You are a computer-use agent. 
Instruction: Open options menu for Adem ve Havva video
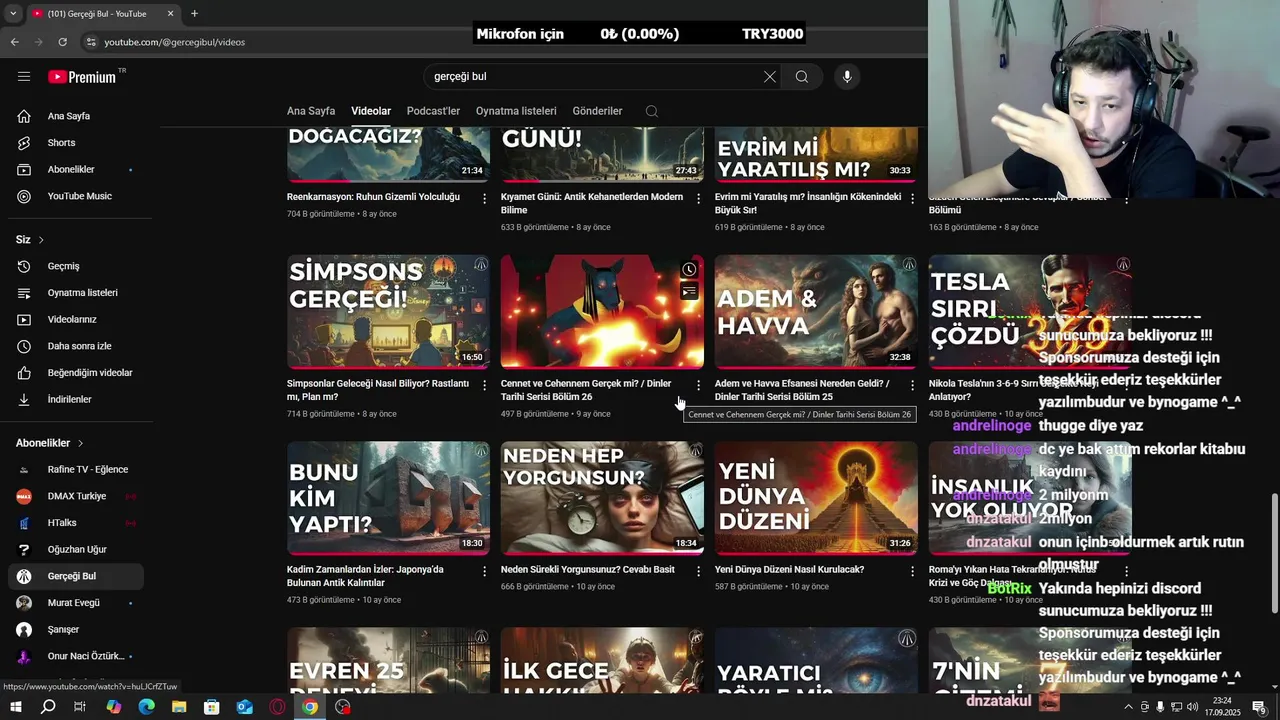pyautogui.click(x=912, y=385)
